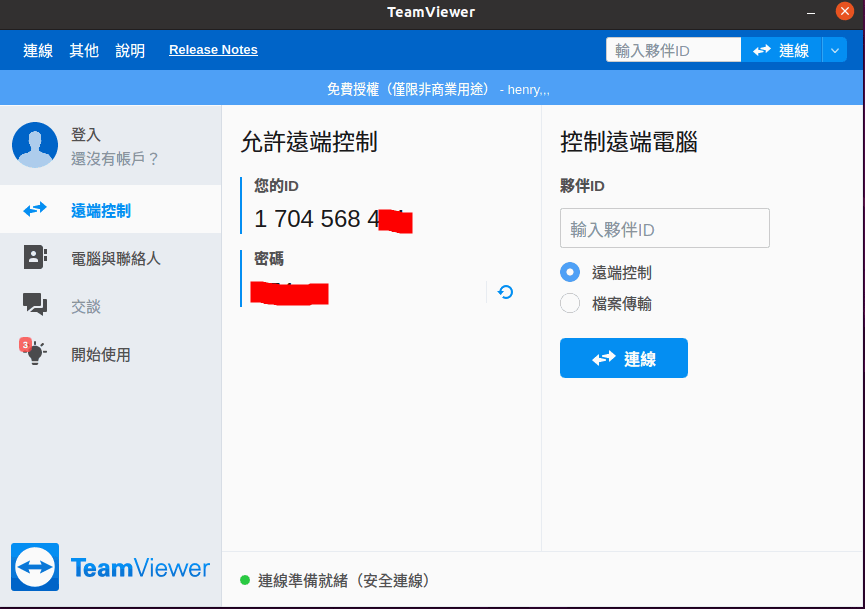
Task: Click the contacts book sidebar icon
Action: coord(35,257)
